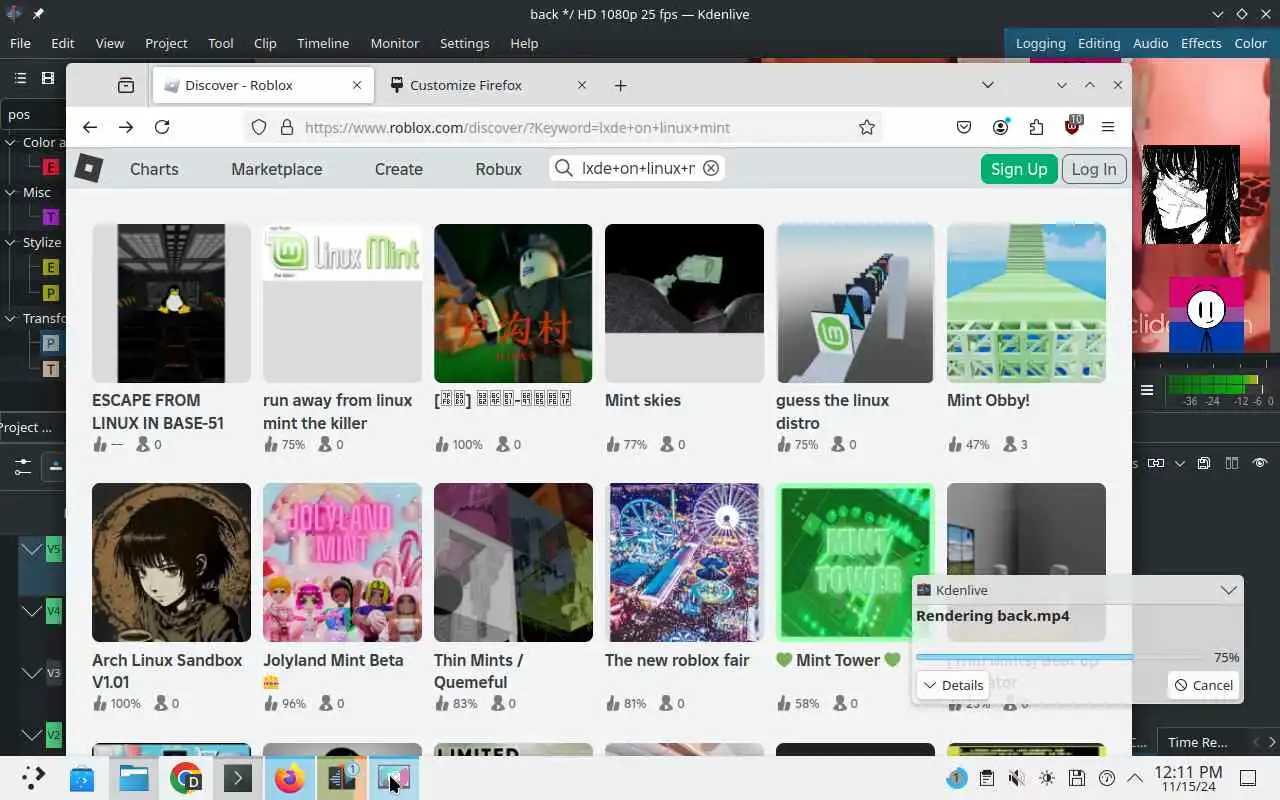Click the Roblox search input field

[x=636, y=168]
